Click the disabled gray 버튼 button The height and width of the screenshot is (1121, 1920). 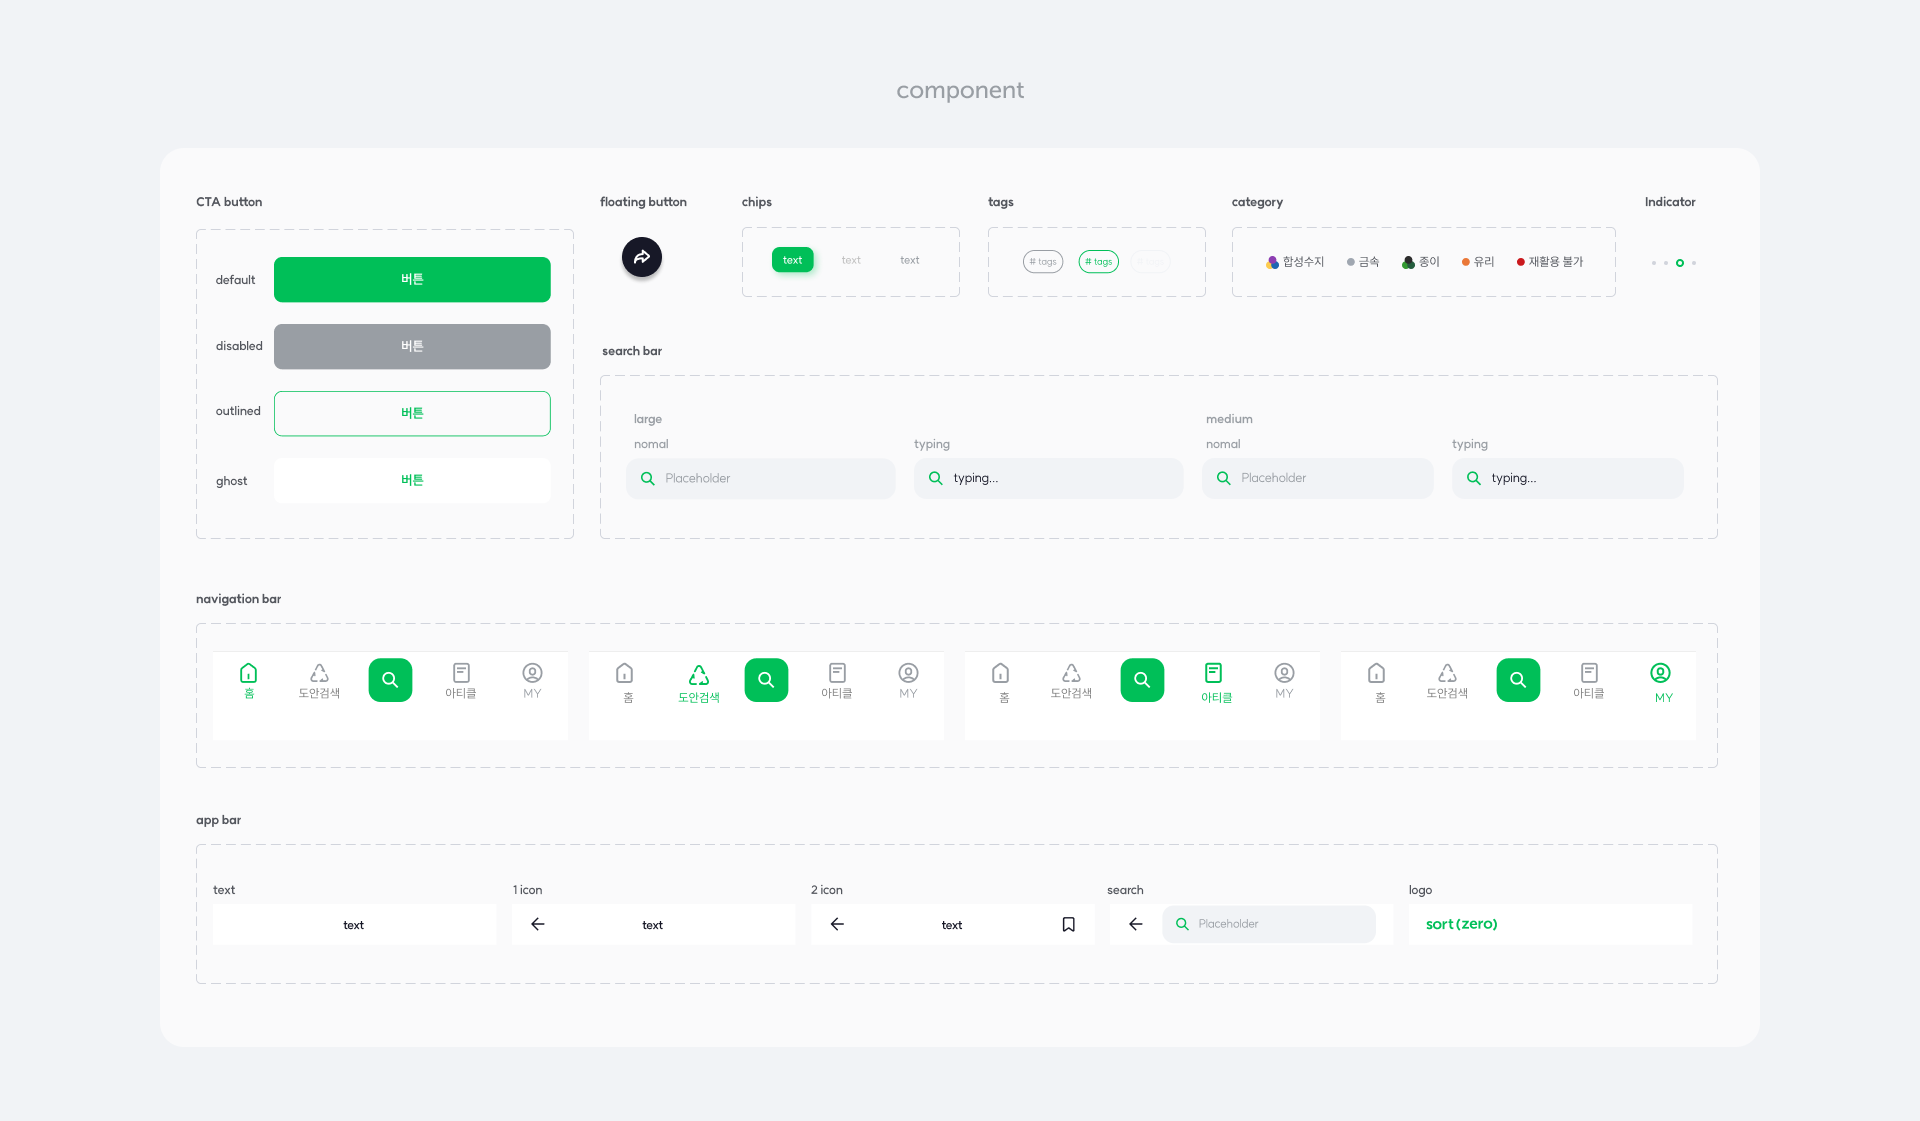pyautogui.click(x=412, y=346)
